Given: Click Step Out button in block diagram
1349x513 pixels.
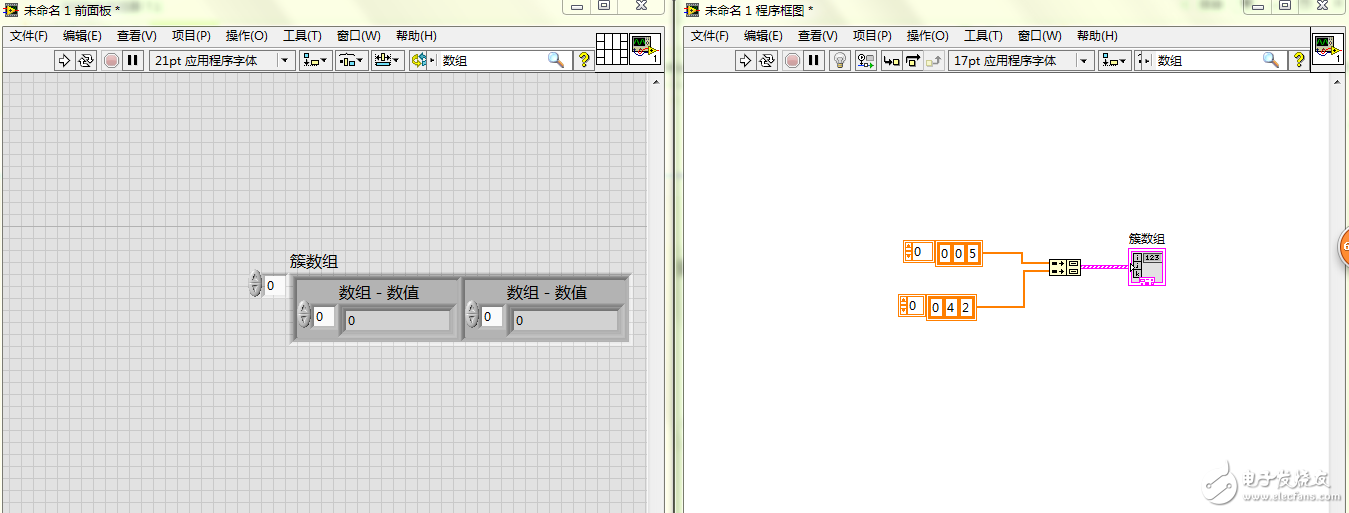Looking at the screenshot, I should (934, 60).
